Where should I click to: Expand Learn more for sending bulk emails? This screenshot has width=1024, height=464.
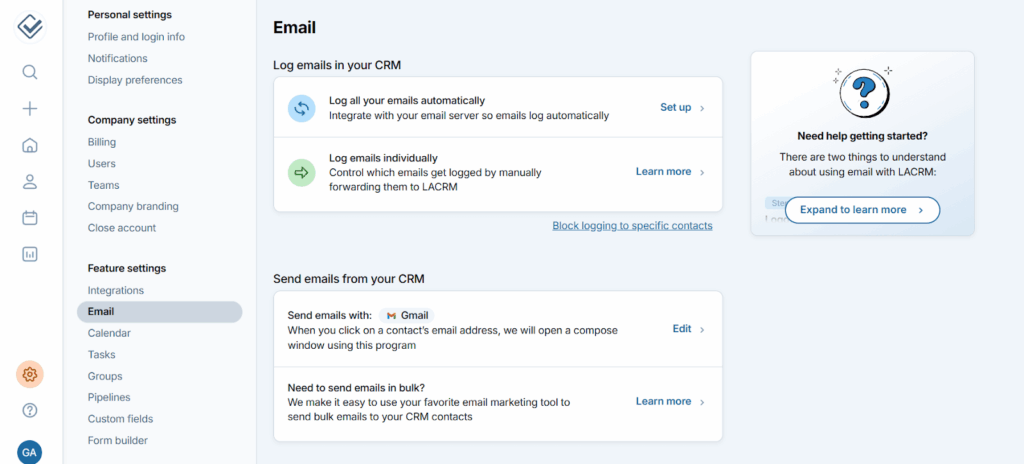coord(670,401)
